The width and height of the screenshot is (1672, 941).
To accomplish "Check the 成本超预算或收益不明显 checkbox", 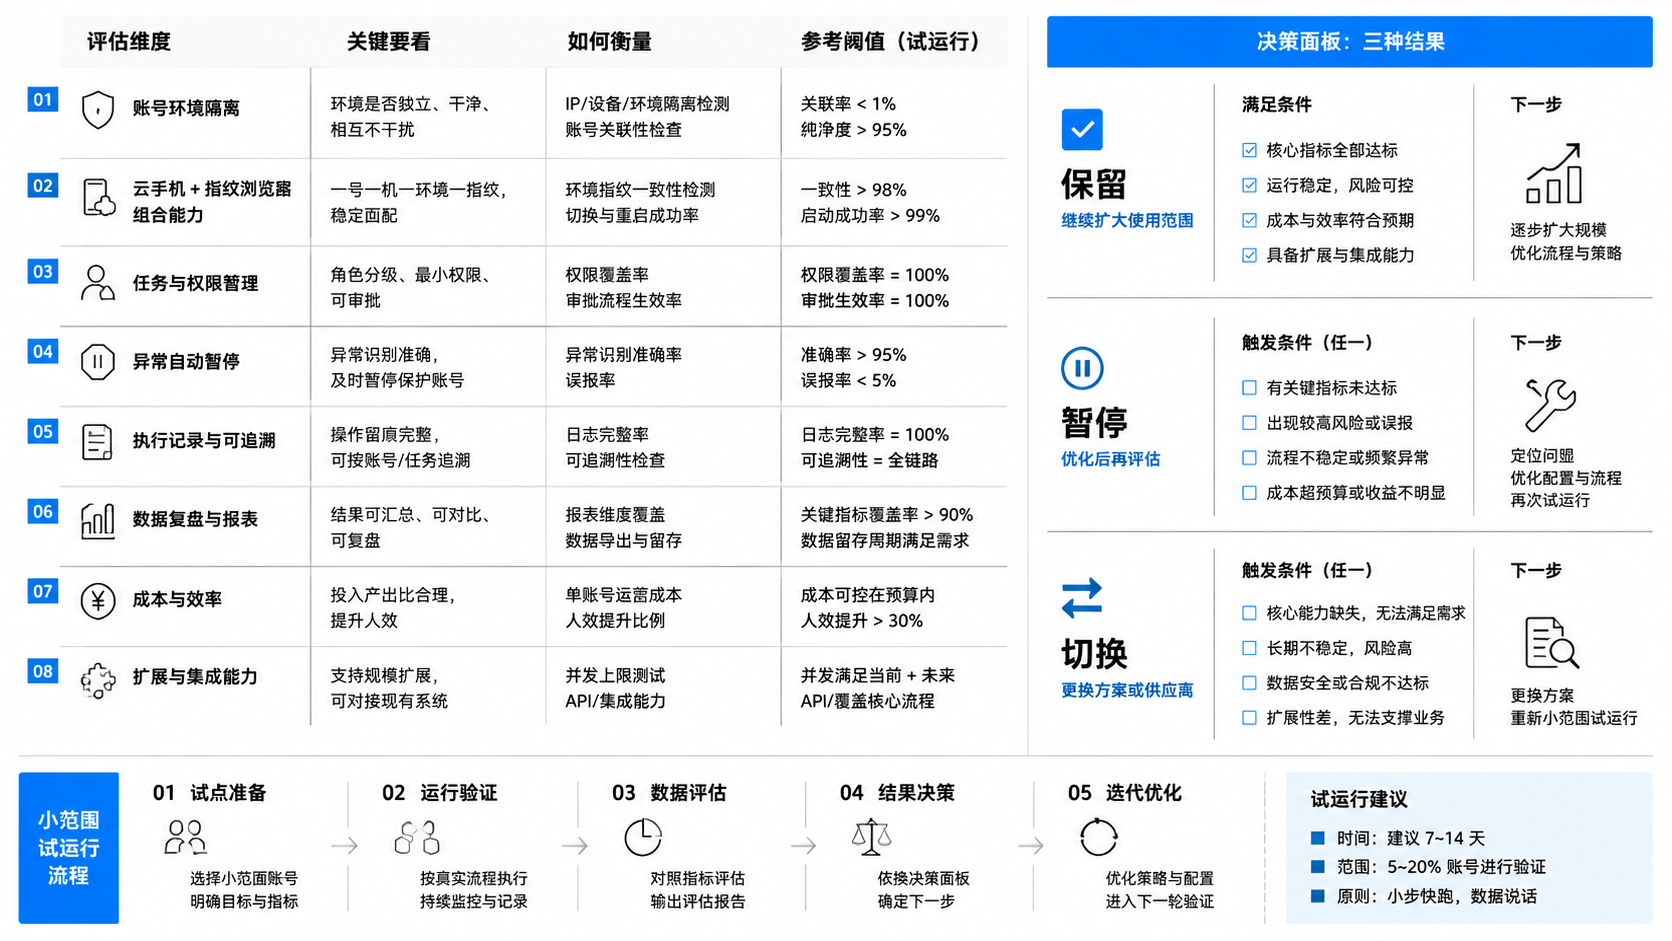I will (x=1249, y=493).
